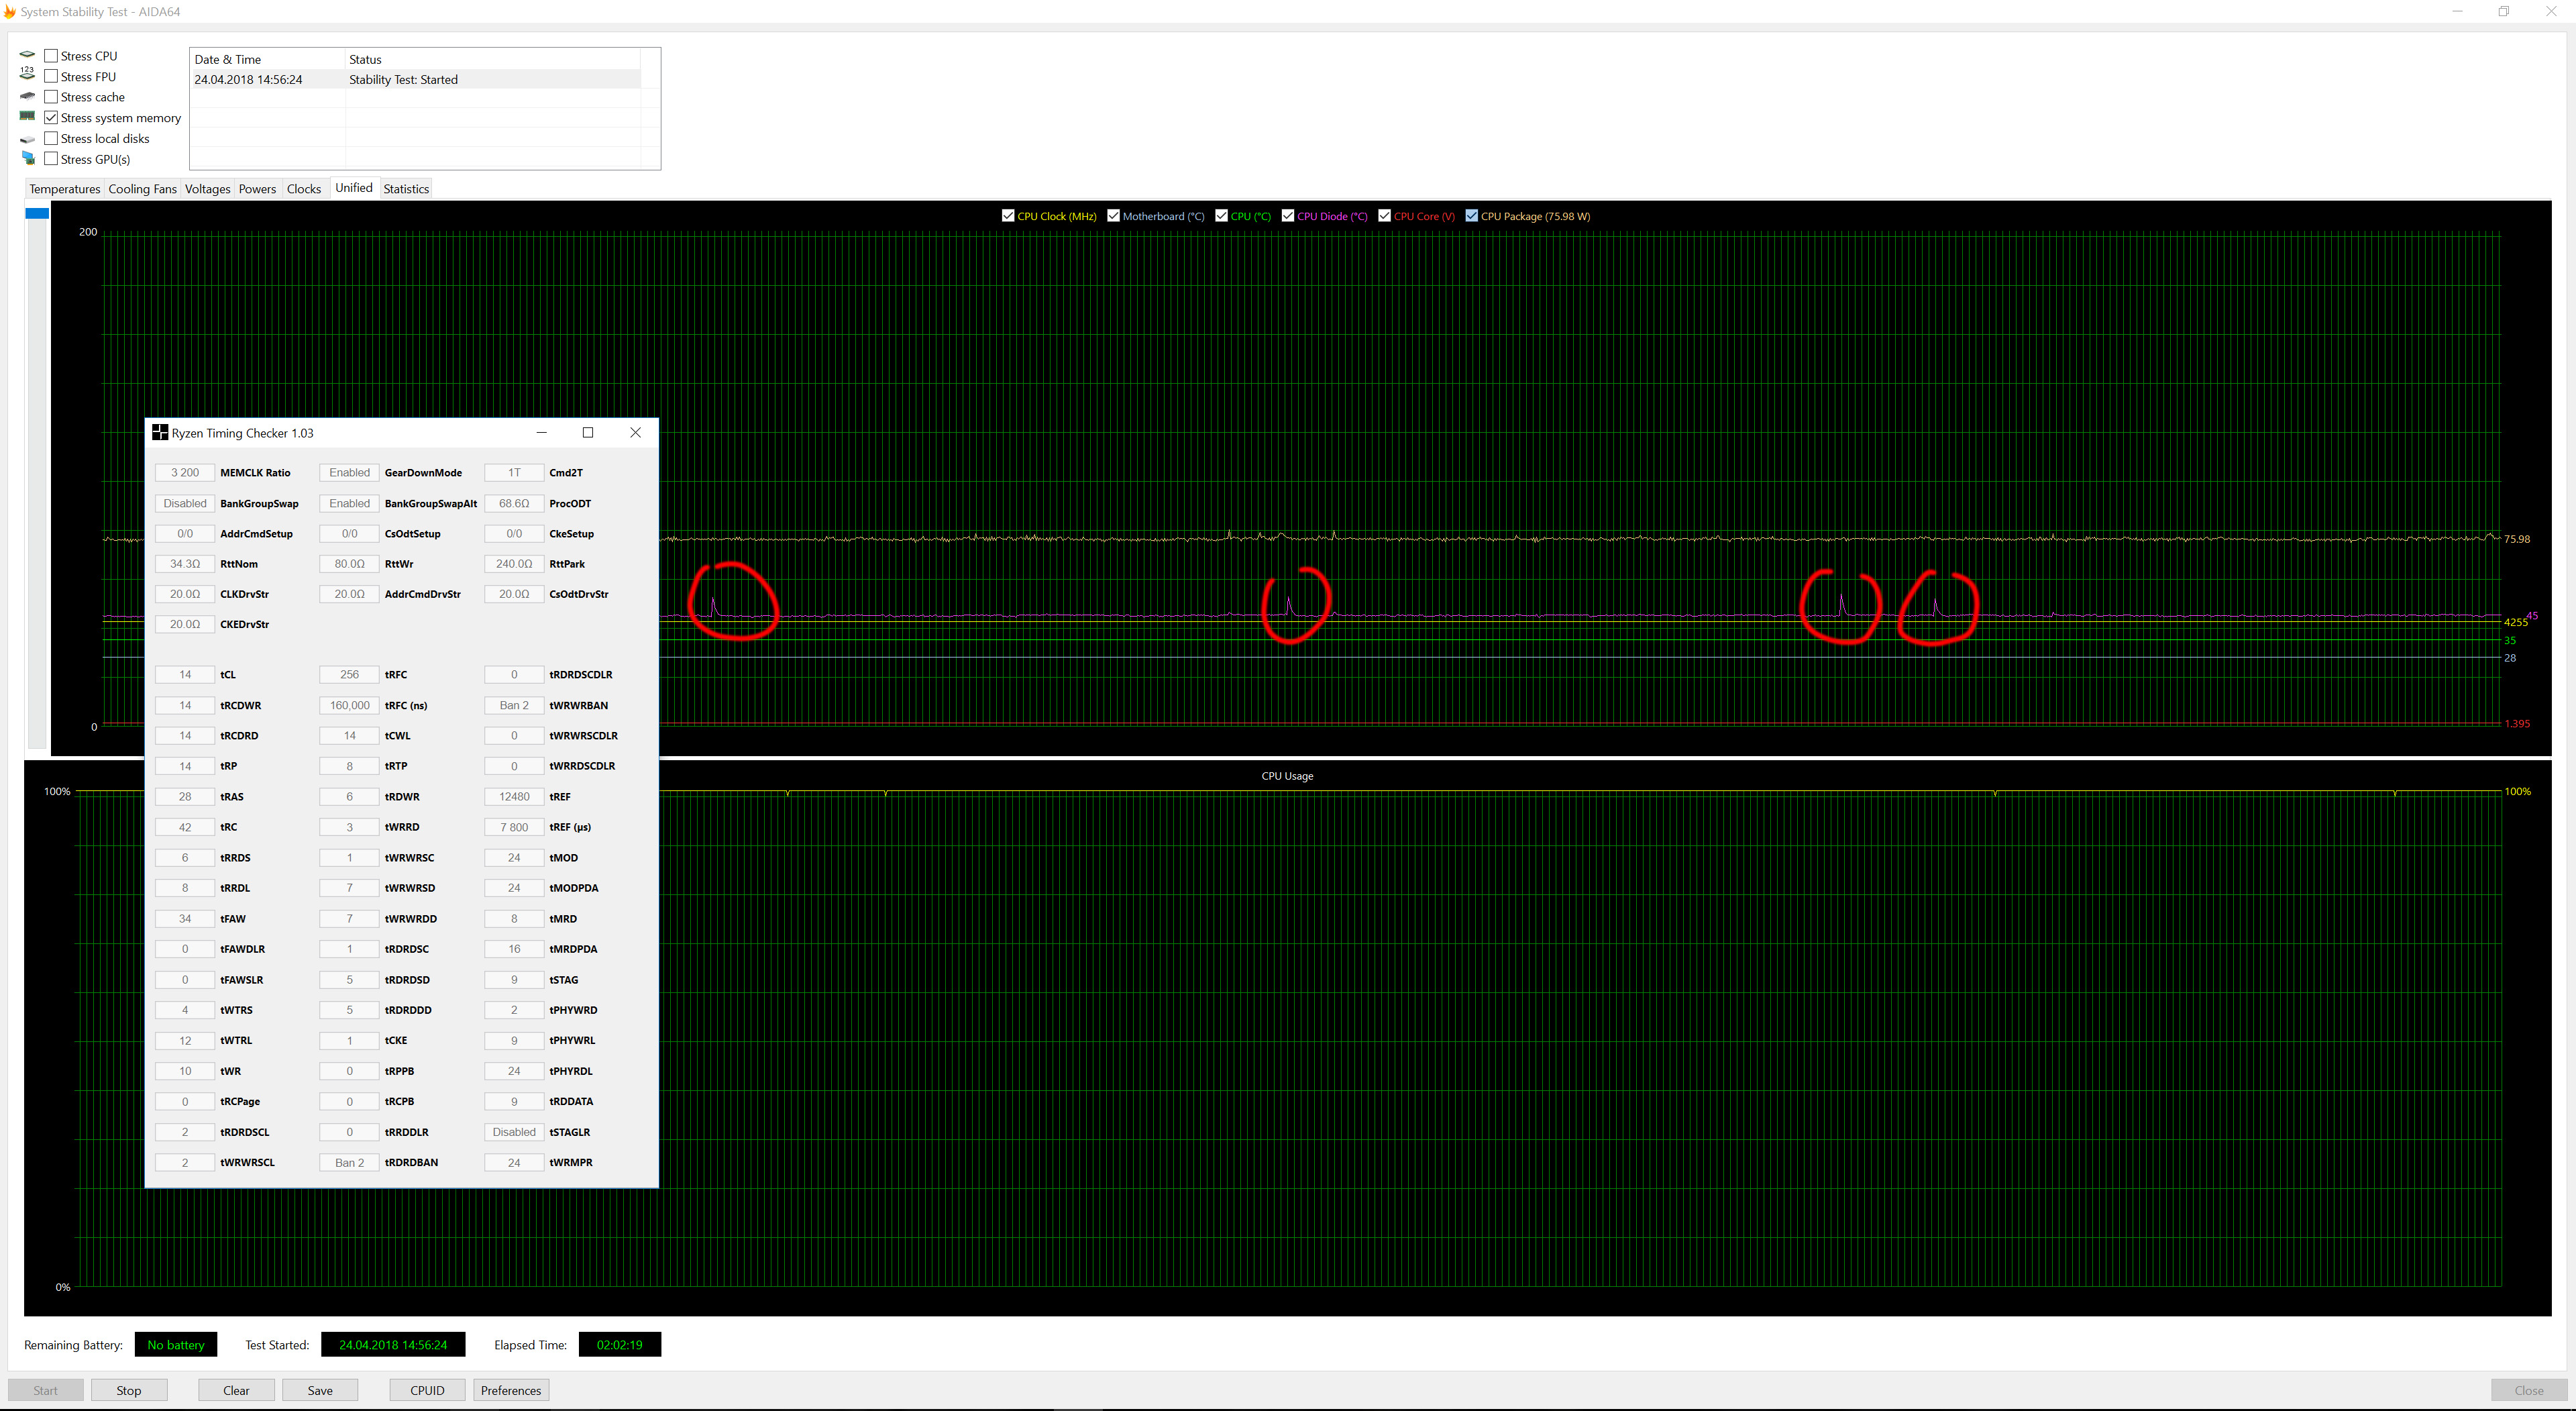Click the CPU stress icon beside Stress CPU
The image size is (2576, 1411).
click(27, 55)
